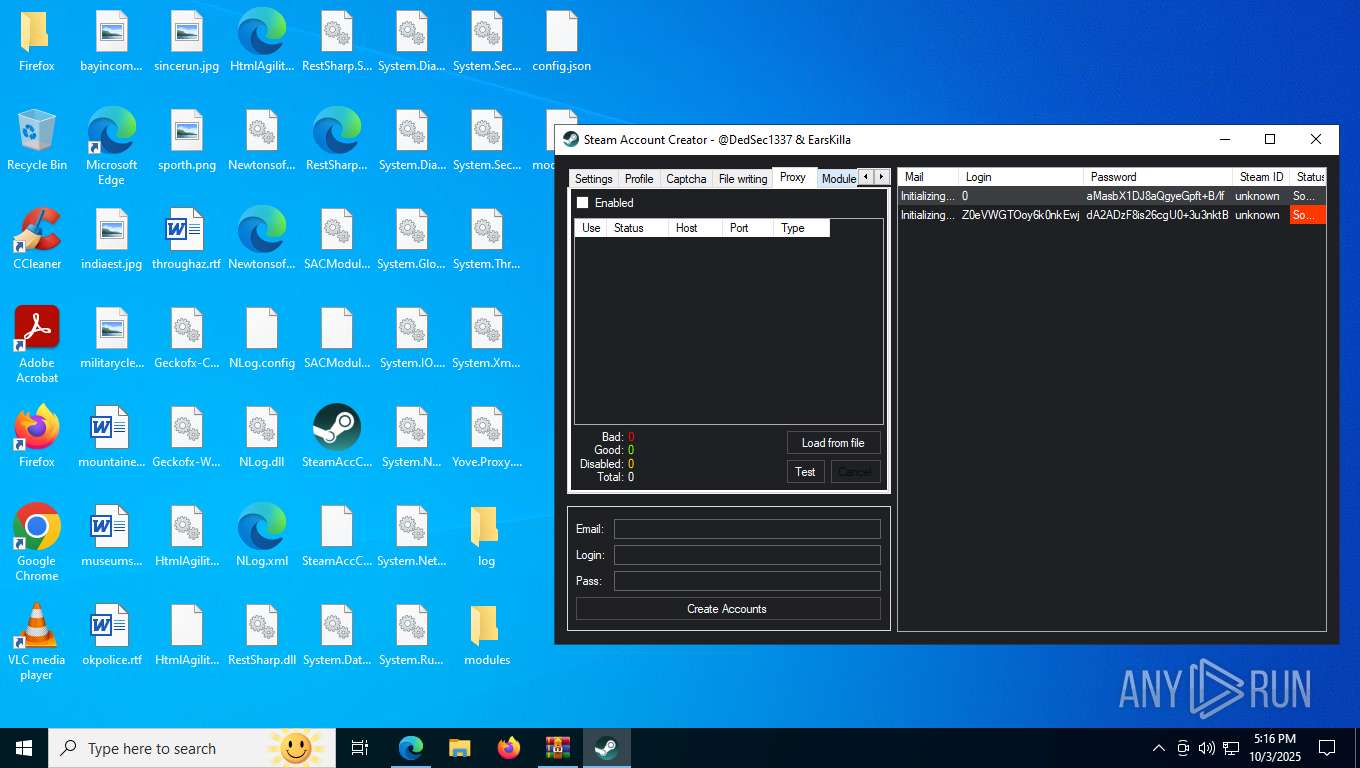Click the tab strip's left scroll arrow
Image resolution: width=1360 pixels, height=768 pixels.
pos(866,177)
